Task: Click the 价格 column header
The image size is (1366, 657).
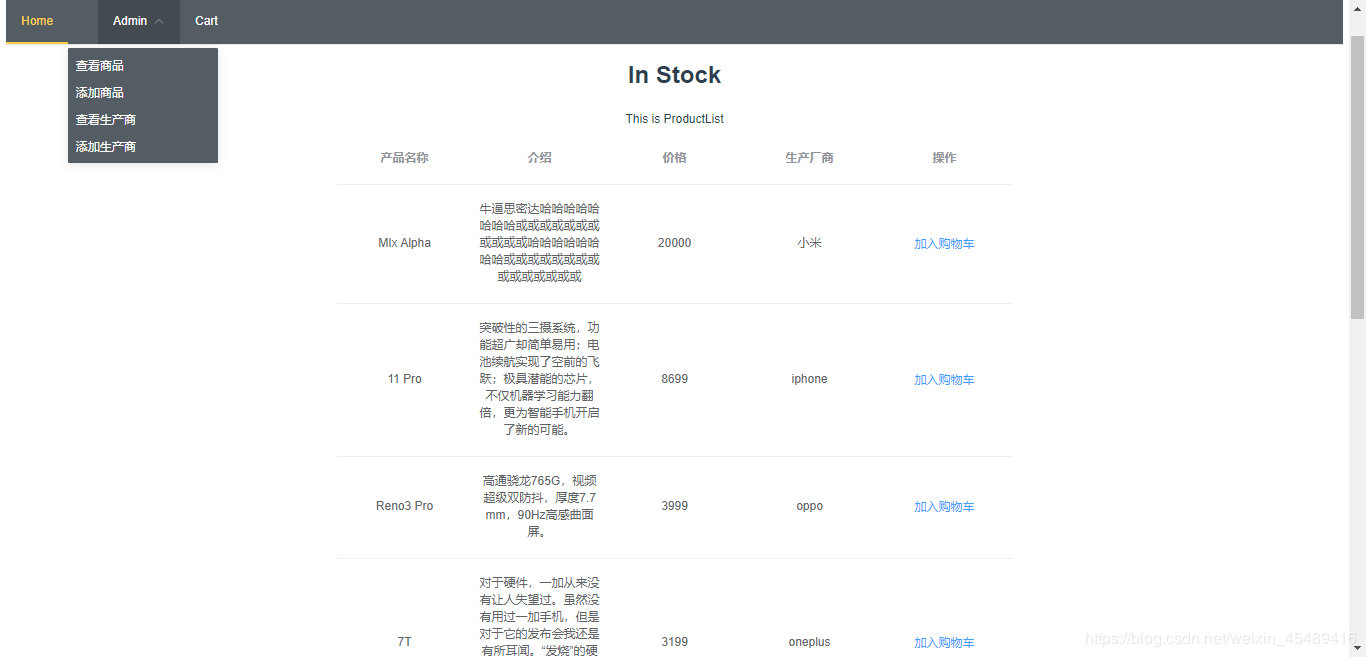Action: (674, 158)
